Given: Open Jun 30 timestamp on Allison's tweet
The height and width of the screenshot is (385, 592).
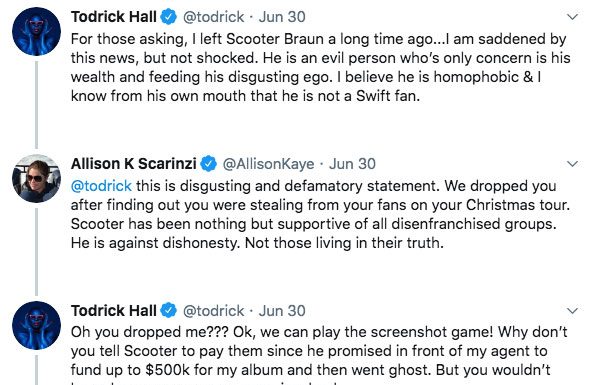Looking at the screenshot, I should (x=352, y=164).
